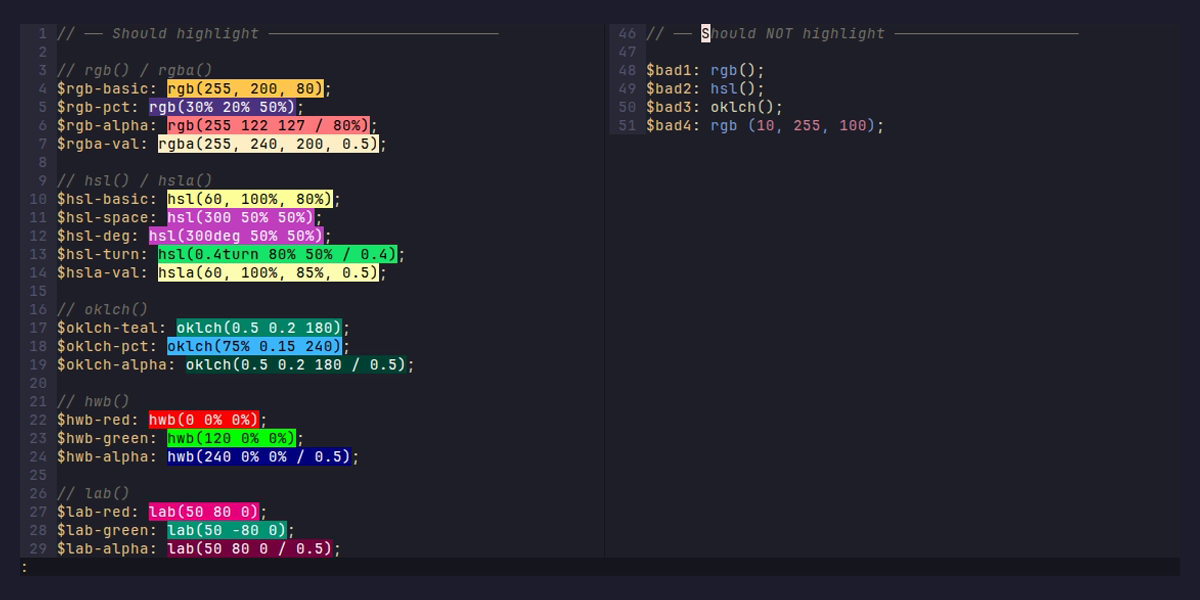This screenshot has height=600, width=1200.
Task: Select the $lab-alpha variable name
Action: click(103, 549)
